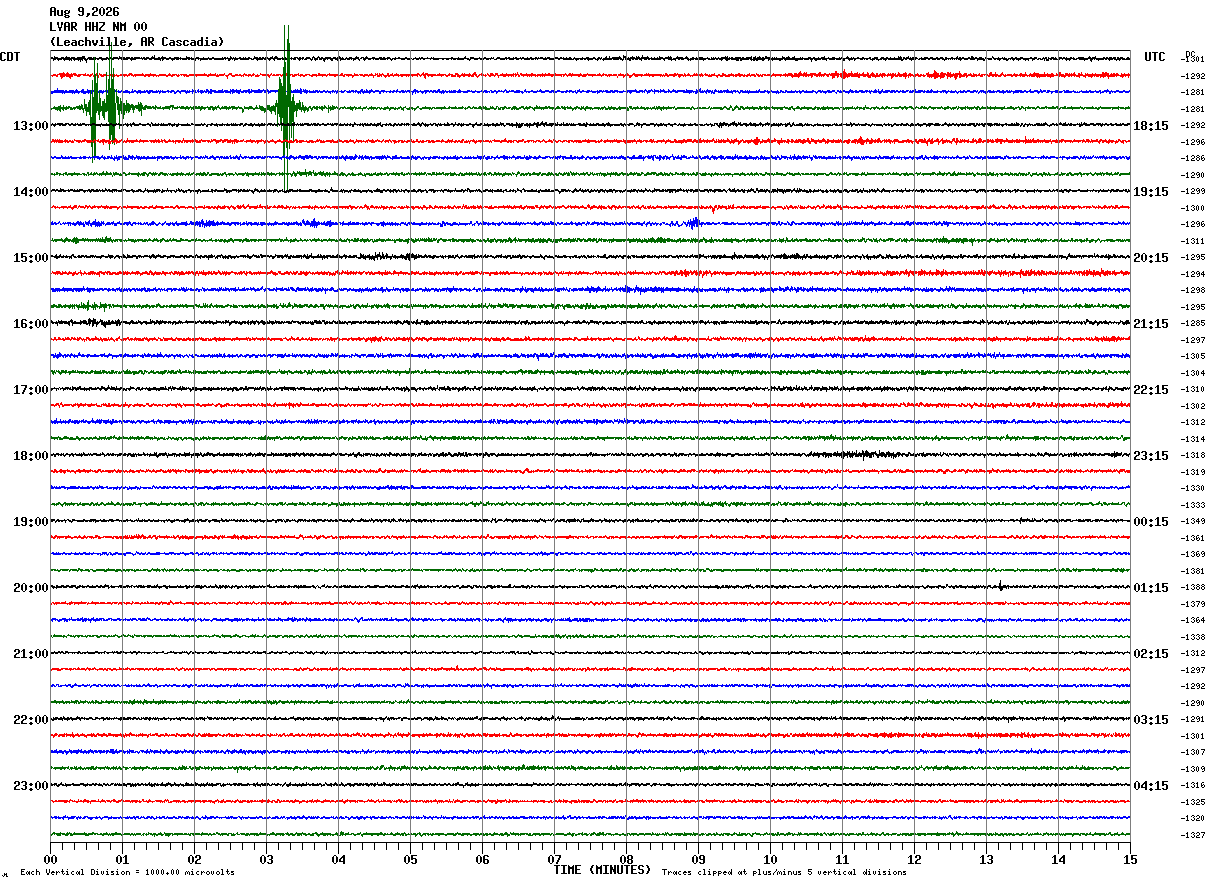
Task: Click the DC offset value -1309
Action: point(1193,769)
